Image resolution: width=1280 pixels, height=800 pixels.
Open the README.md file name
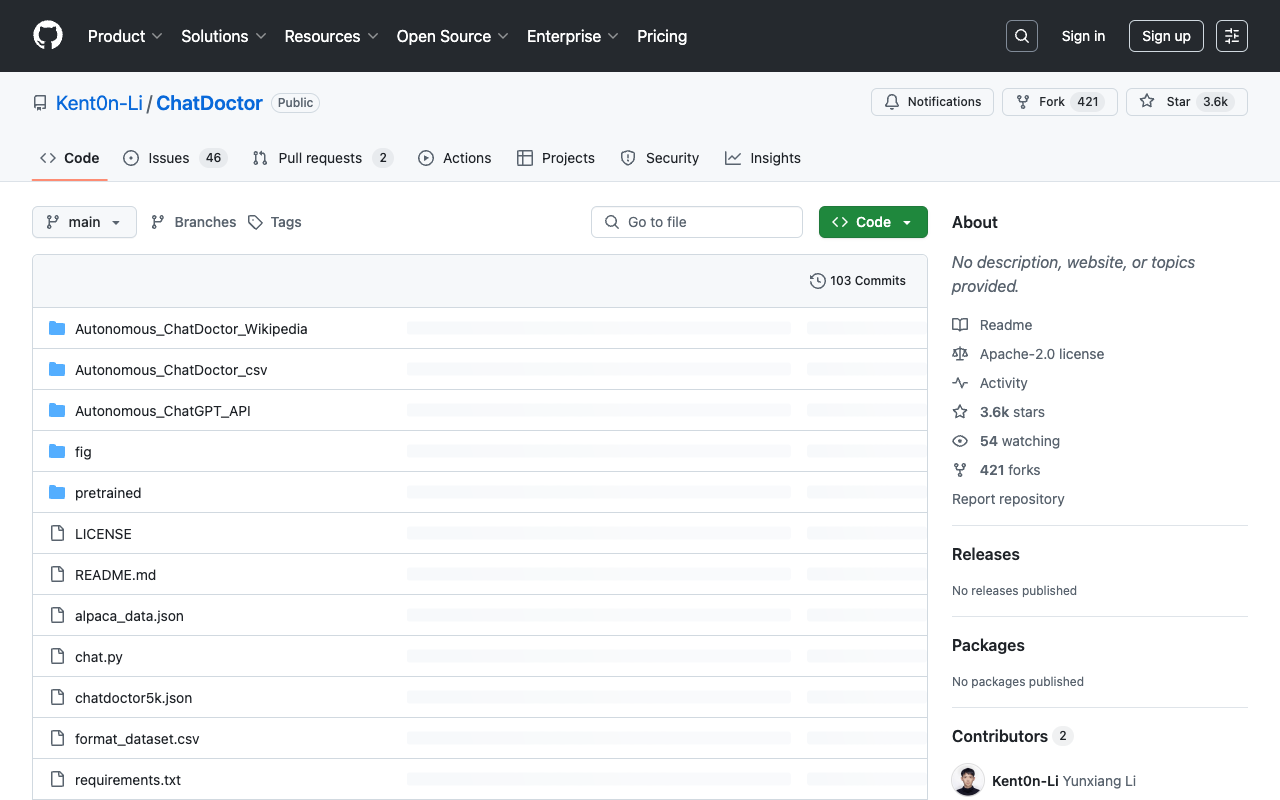[x=115, y=575]
